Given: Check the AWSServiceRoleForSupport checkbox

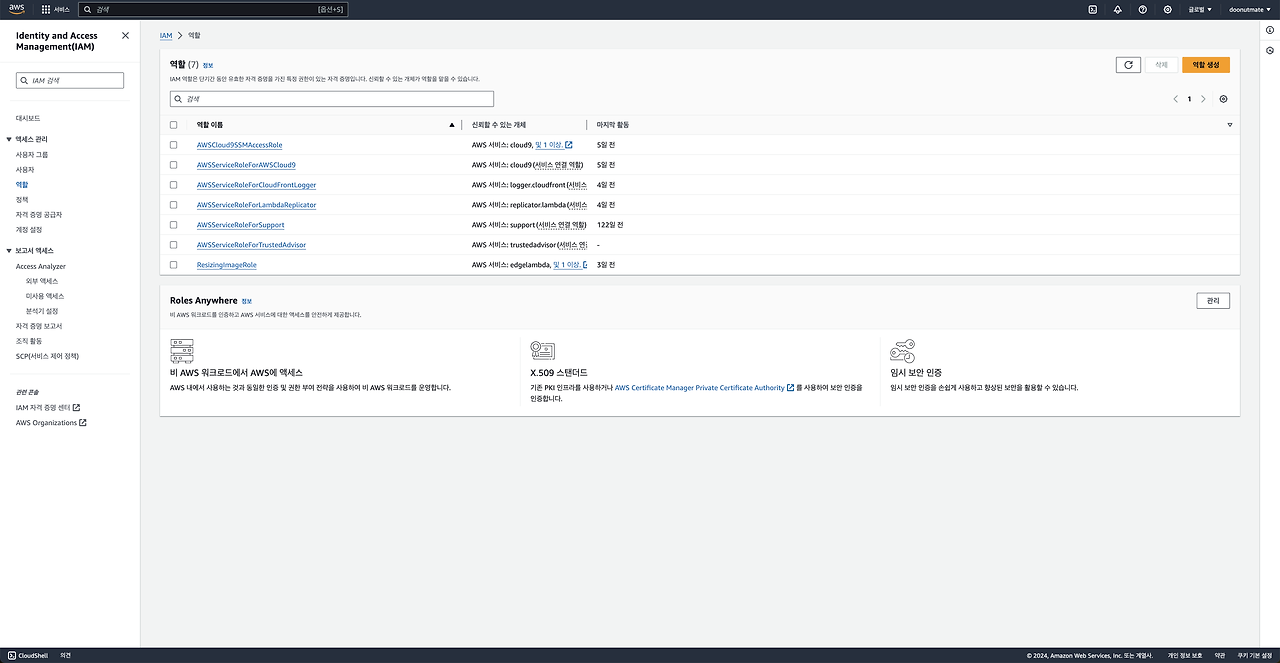Looking at the screenshot, I should click(x=174, y=225).
